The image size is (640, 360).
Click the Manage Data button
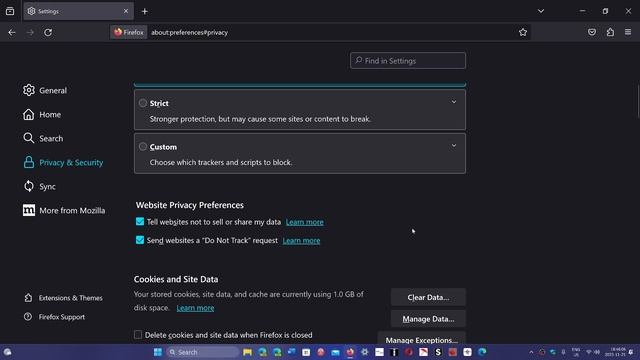(428, 319)
